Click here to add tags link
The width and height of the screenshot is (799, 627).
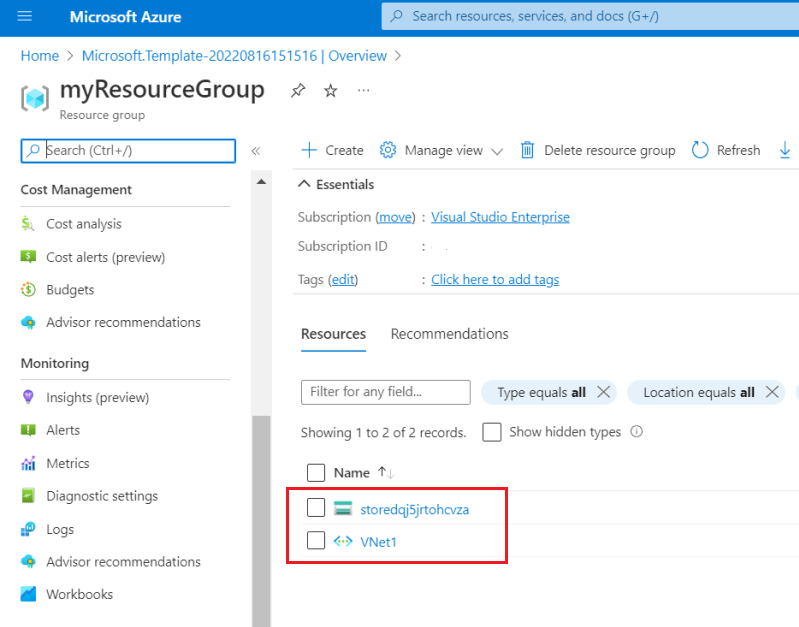(495, 280)
